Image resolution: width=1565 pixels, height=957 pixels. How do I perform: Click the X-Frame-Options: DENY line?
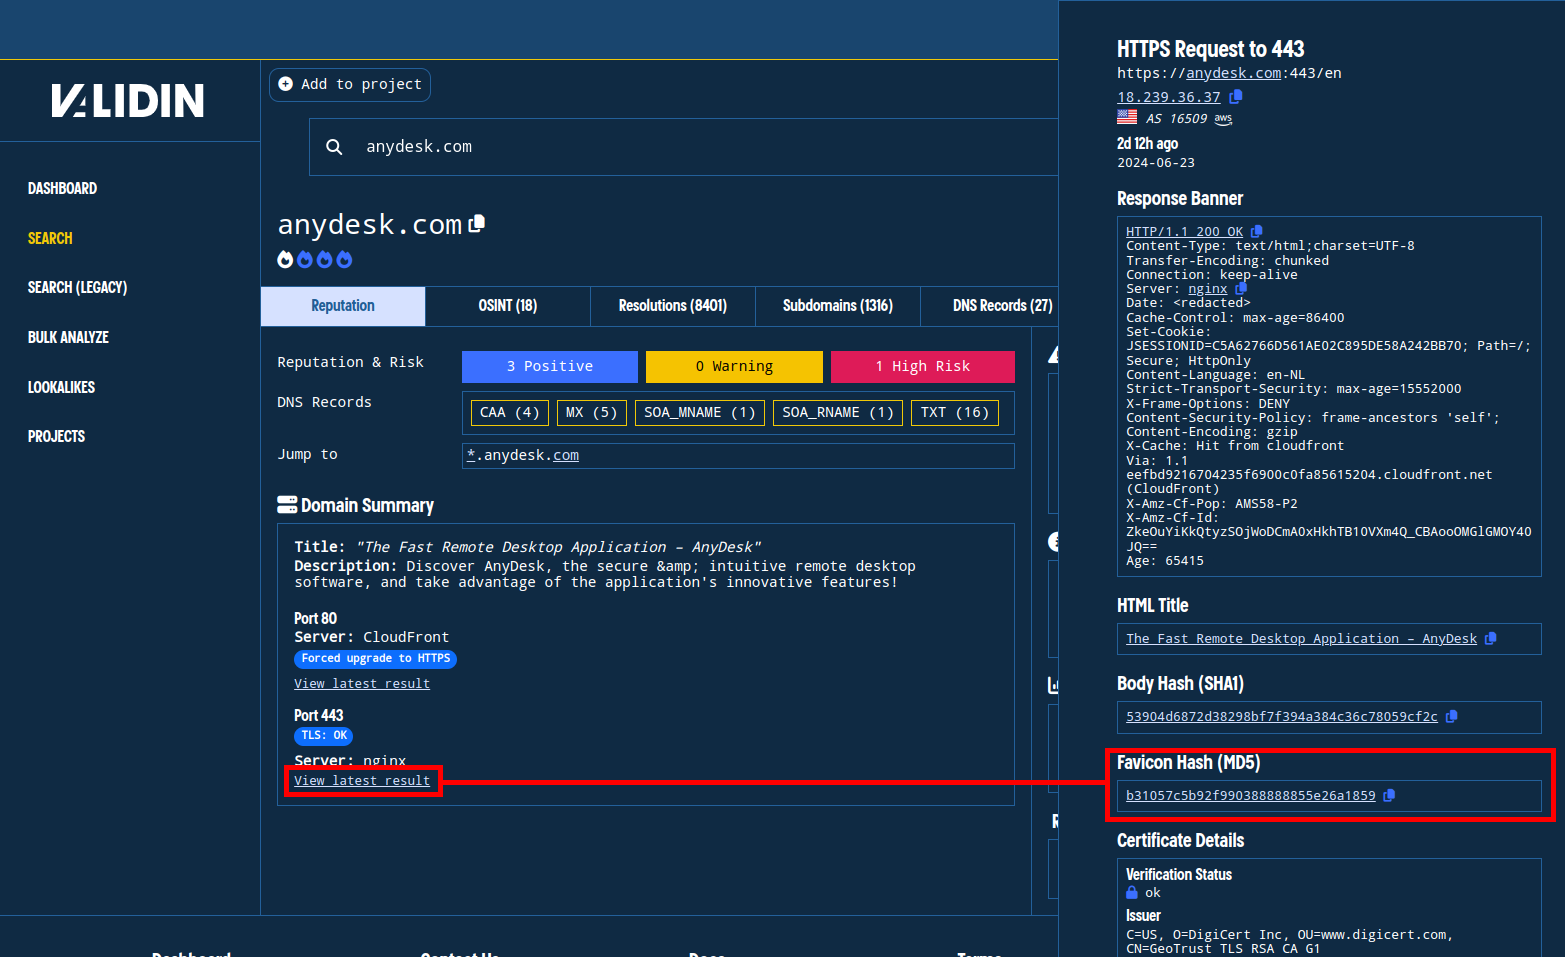pos(1208,404)
